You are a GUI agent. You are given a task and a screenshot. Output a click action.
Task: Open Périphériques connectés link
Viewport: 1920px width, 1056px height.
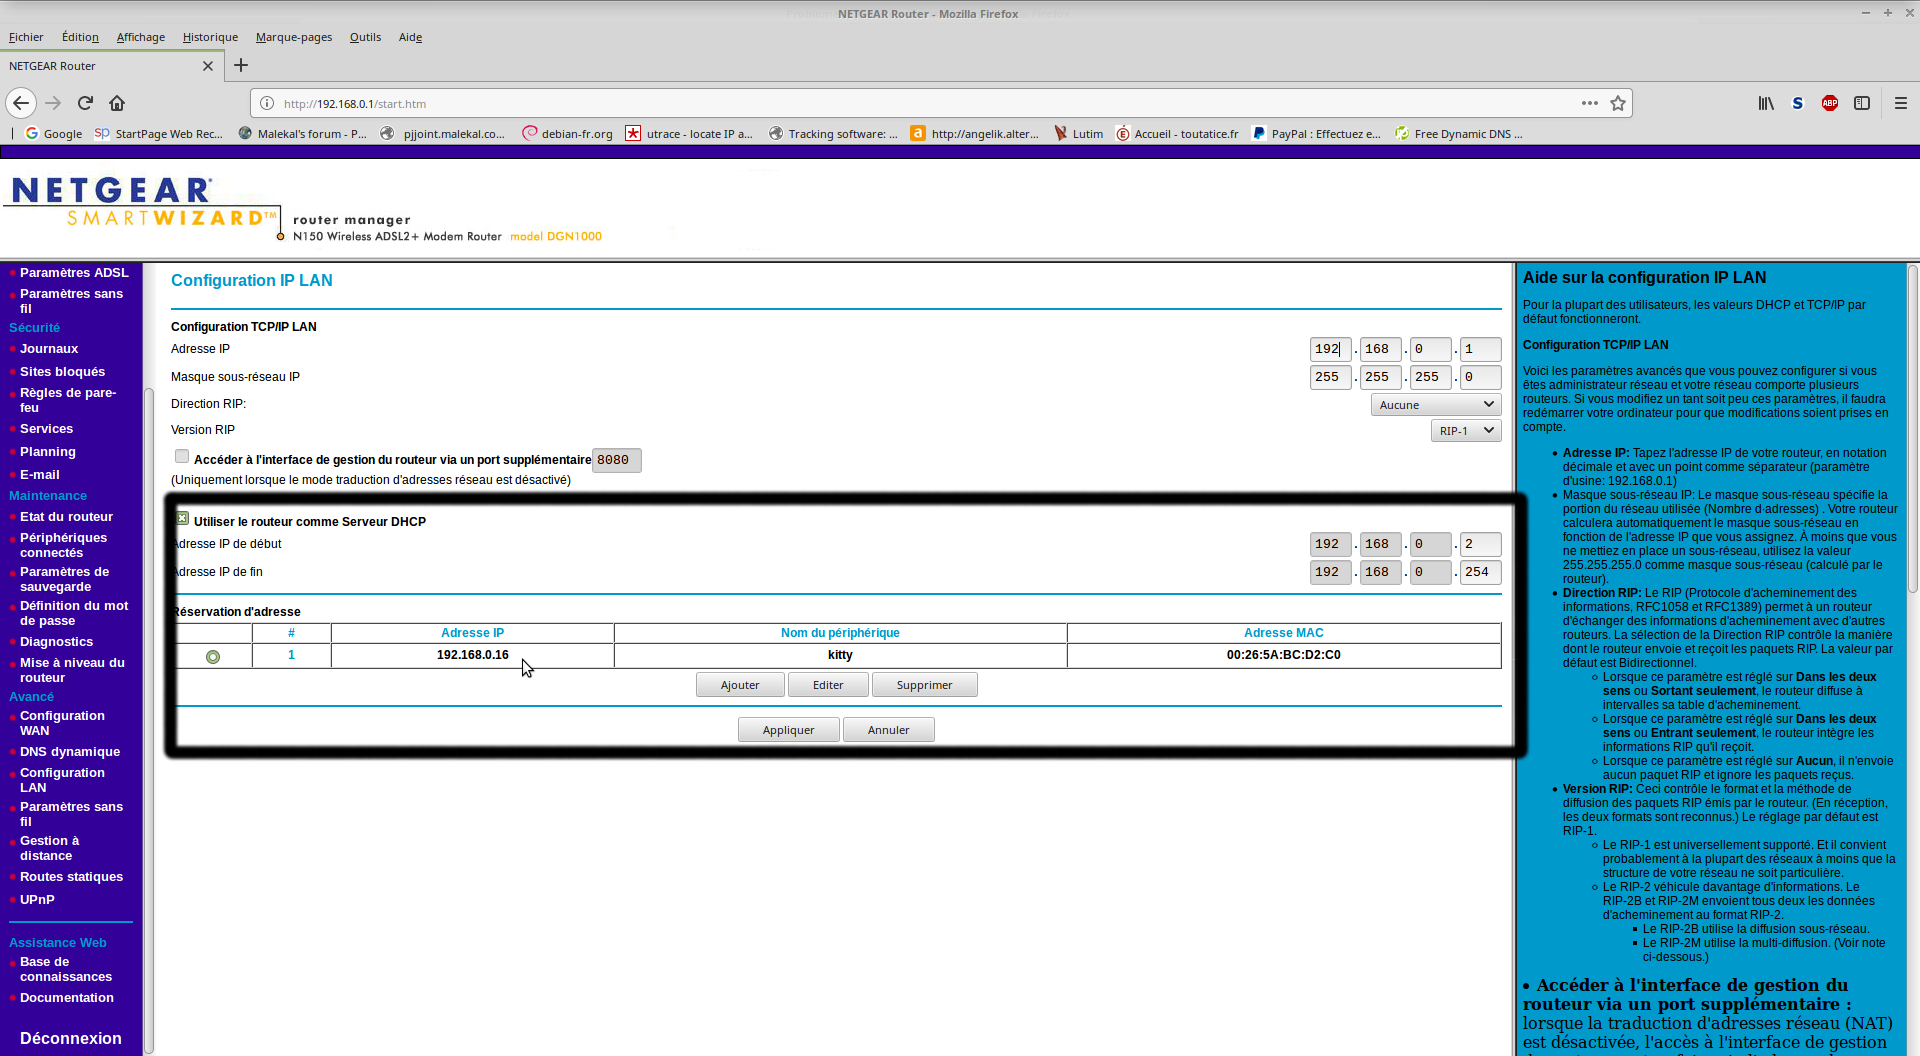coord(63,545)
